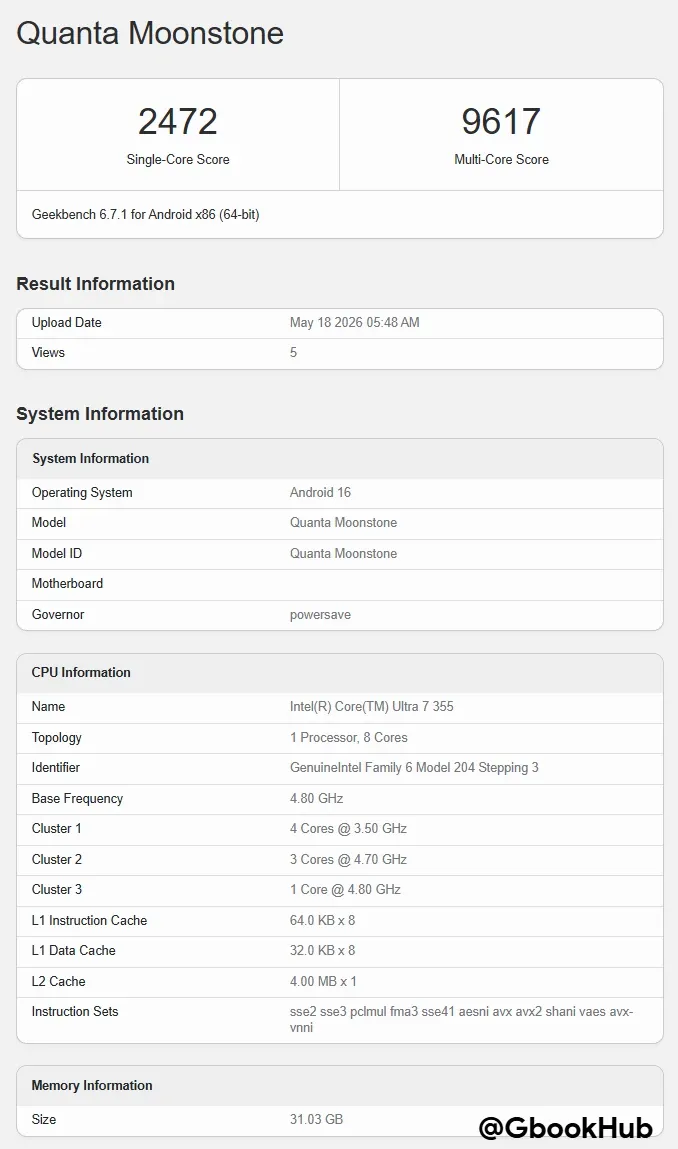Click the L2 Cache label
Screen dimensions: 678x1149
coord(59,981)
